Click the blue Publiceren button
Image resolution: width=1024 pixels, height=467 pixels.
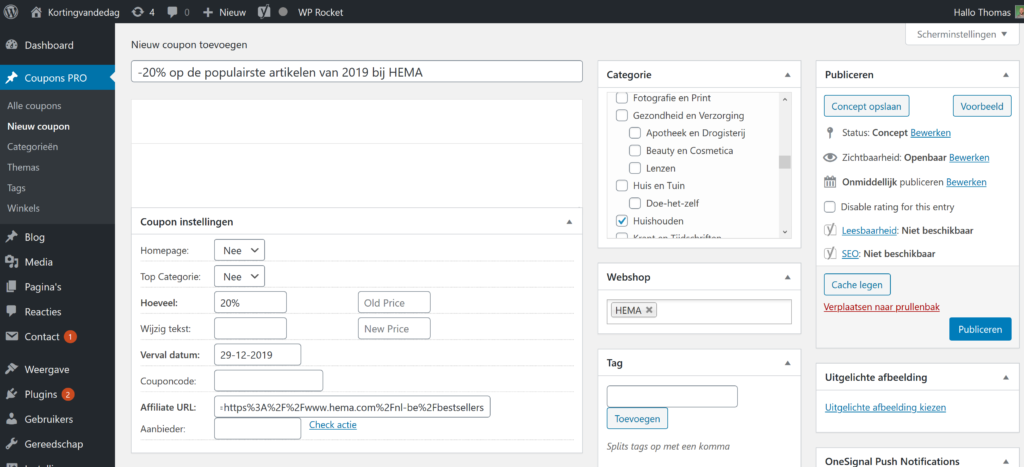(x=979, y=329)
